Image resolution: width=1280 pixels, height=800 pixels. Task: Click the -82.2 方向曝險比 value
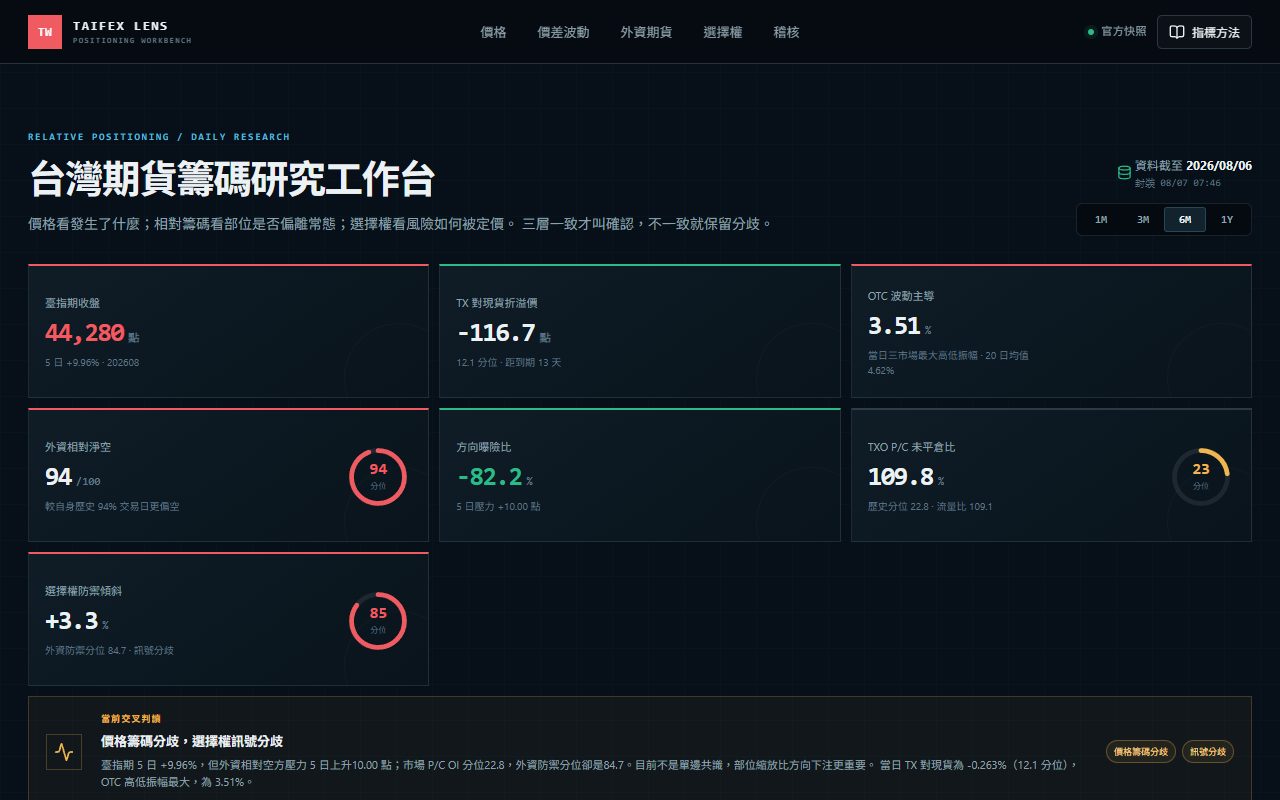[x=490, y=477]
